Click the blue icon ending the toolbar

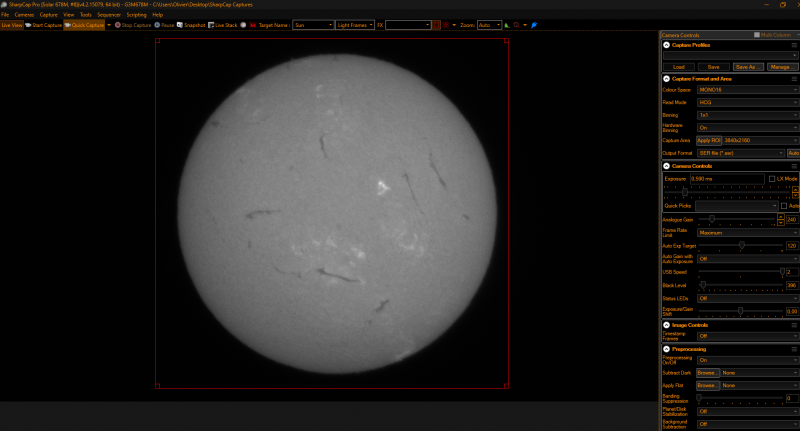[534, 25]
